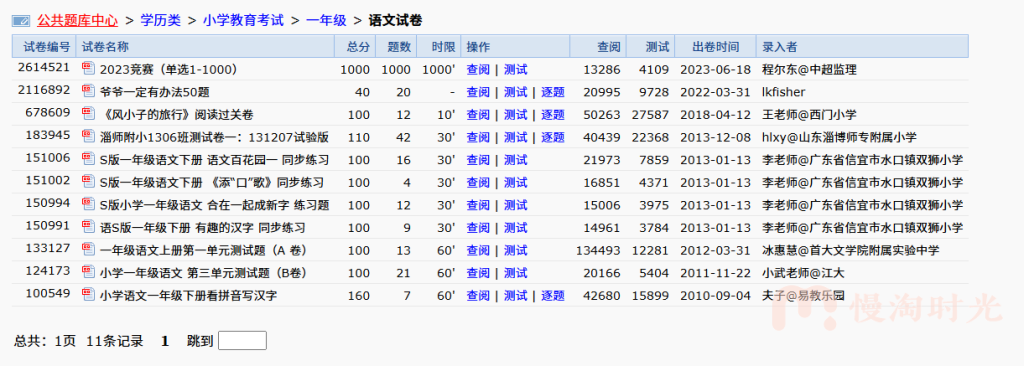
Task: Click 查阅 for 一年级语文上册第一单元测试题
Action: pos(478,250)
